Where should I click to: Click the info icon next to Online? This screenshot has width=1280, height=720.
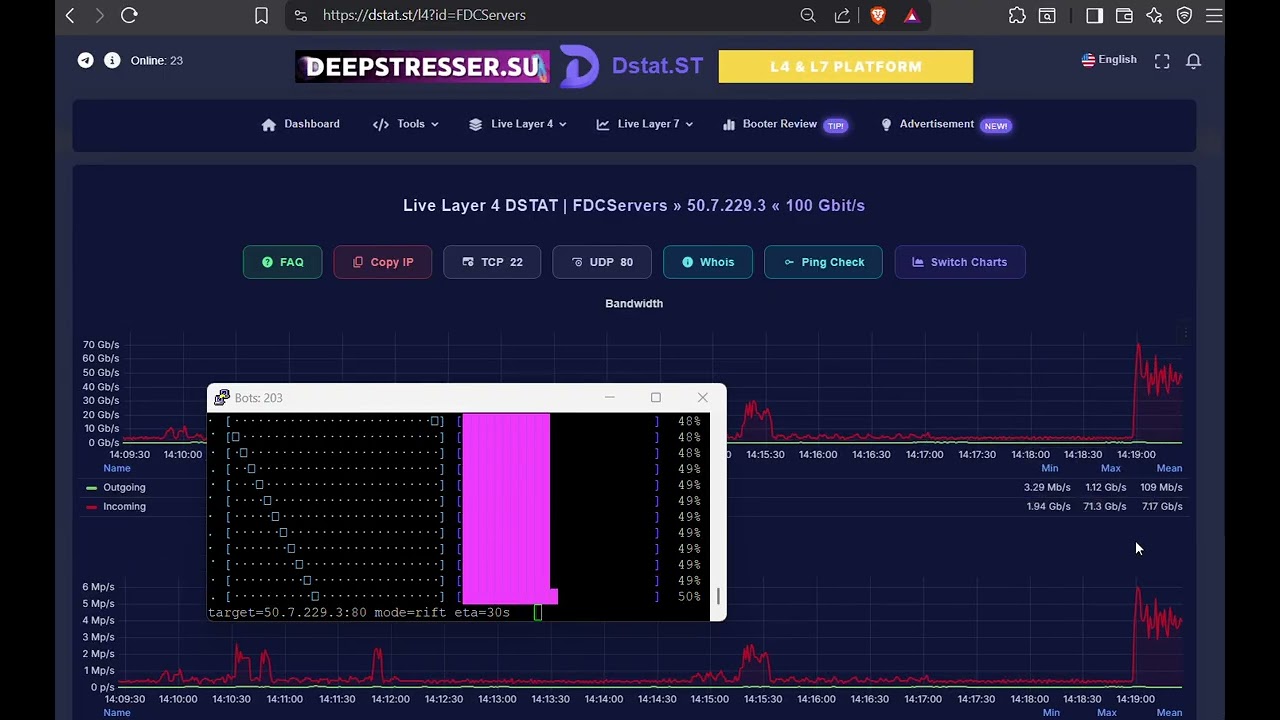(x=112, y=60)
